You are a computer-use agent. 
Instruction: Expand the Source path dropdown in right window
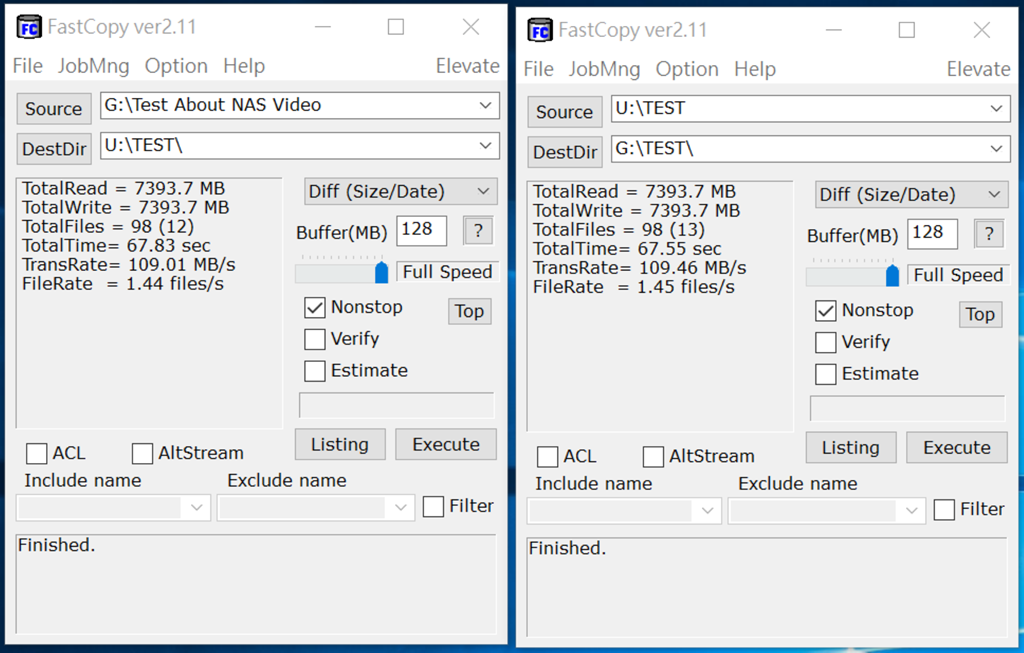(996, 108)
